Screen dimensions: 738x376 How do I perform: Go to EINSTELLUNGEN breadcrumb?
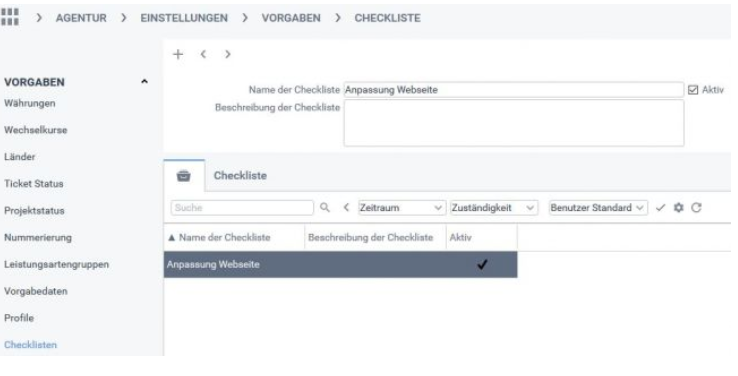pos(184,18)
